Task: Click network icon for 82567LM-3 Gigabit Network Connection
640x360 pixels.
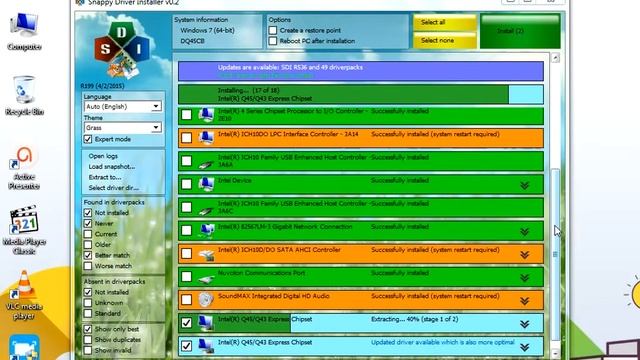Action: tap(206, 231)
